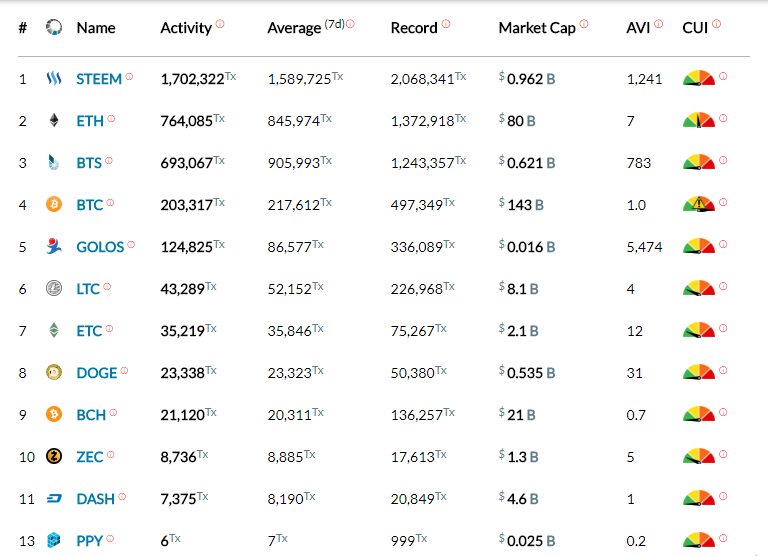Click the LTC silver logo icon
The image size is (768, 556).
pyautogui.click(x=54, y=288)
